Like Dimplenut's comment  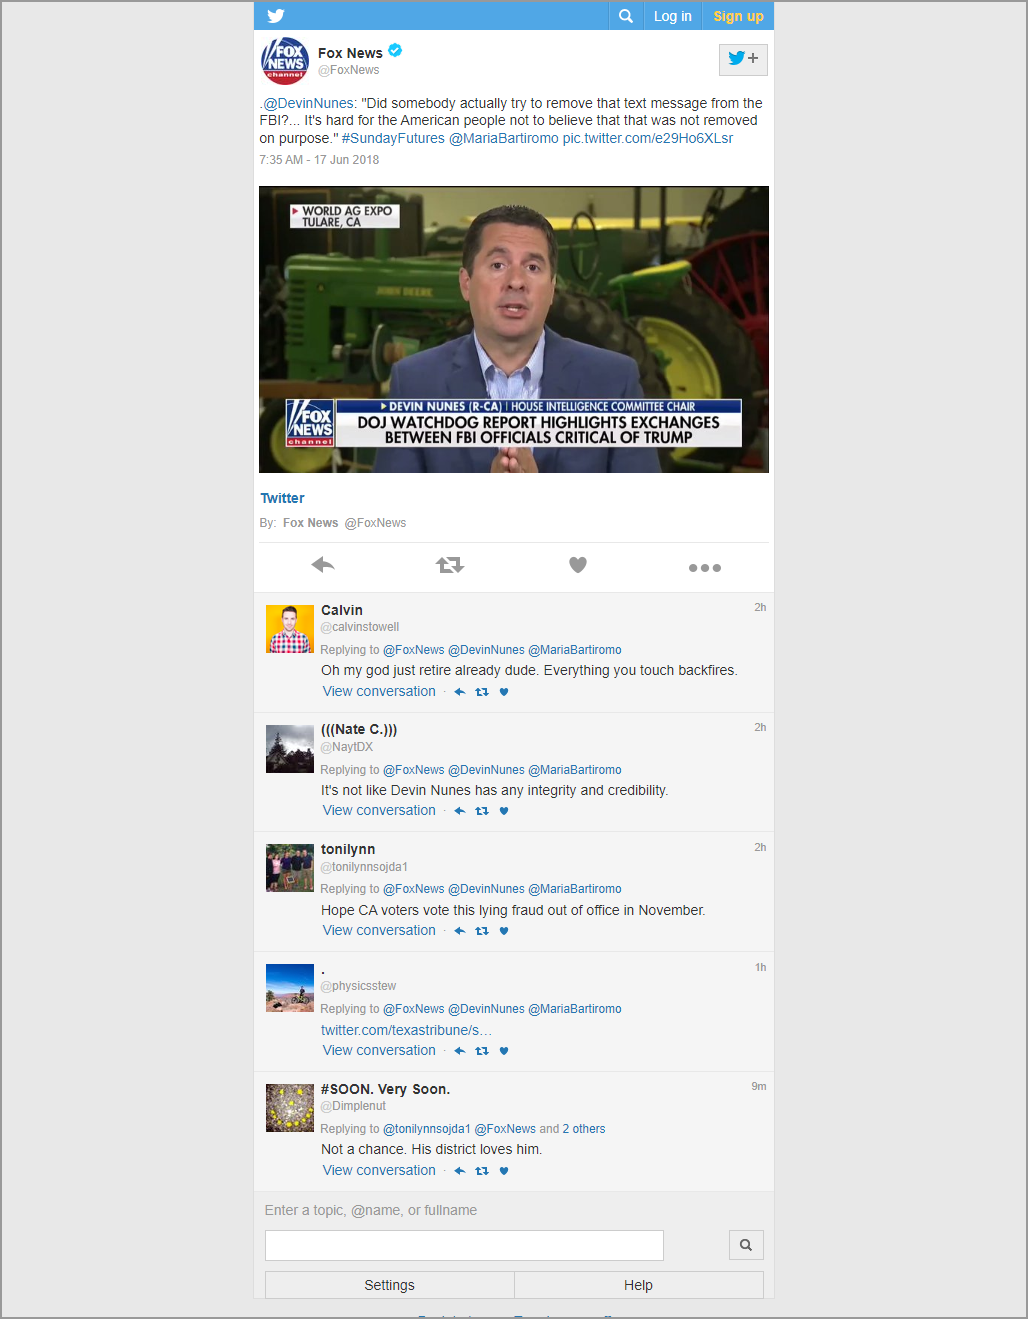point(504,1171)
